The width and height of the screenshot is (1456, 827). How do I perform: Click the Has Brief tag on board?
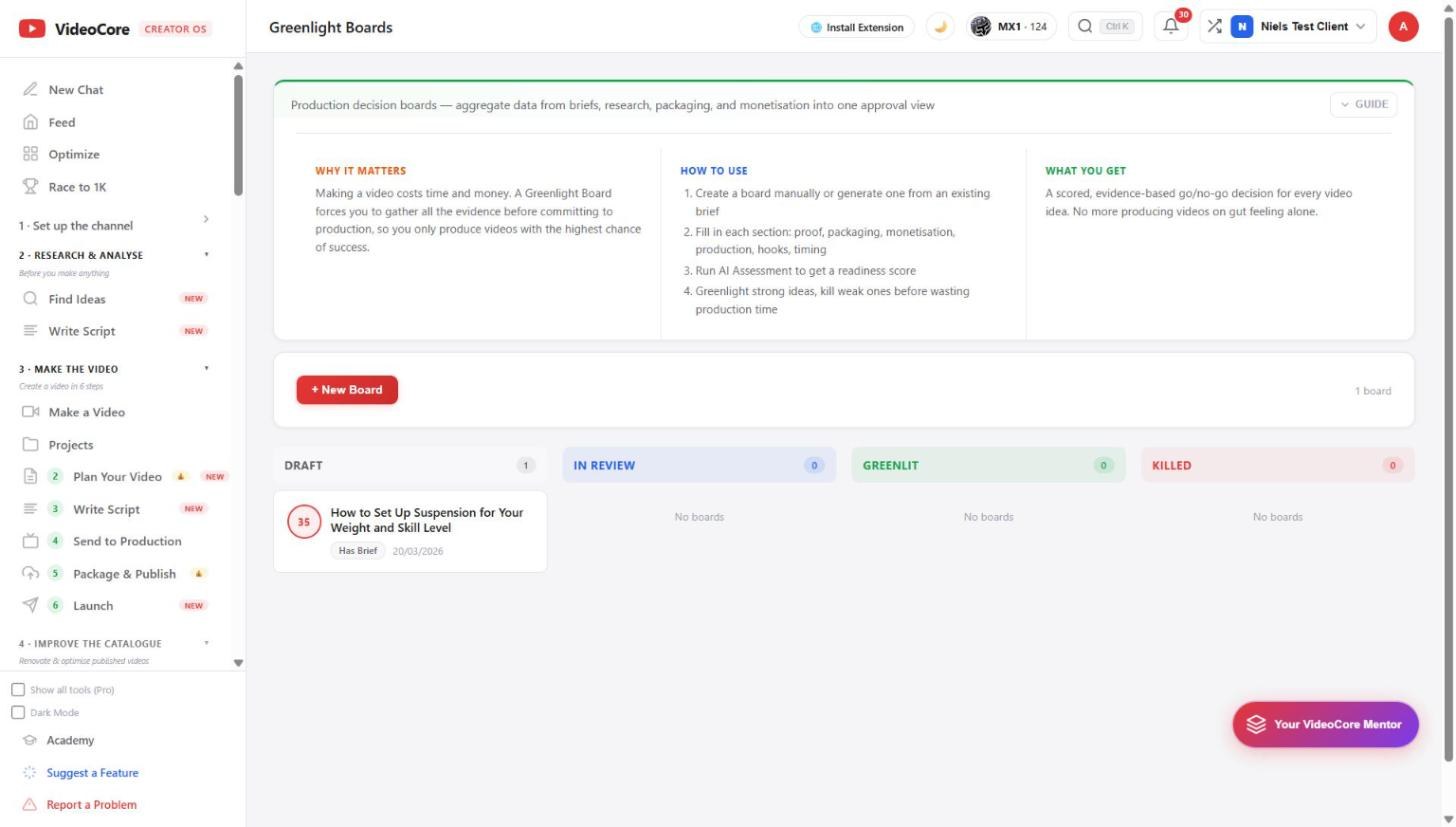[357, 551]
